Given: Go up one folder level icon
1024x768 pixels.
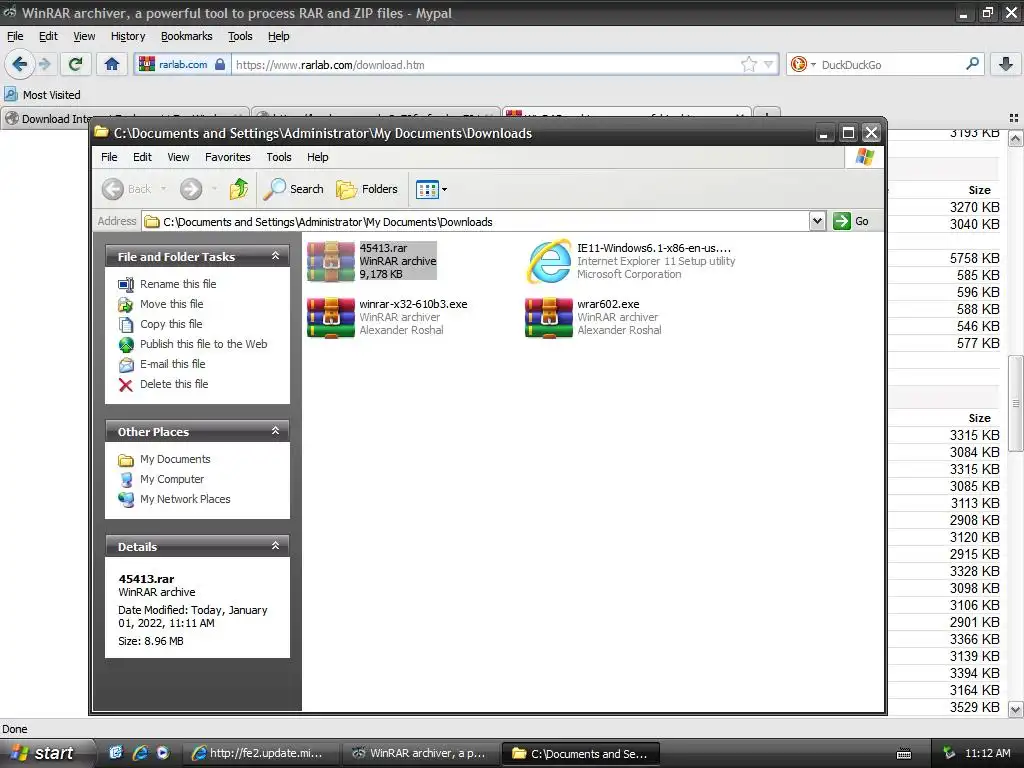Looking at the screenshot, I should click(x=239, y=189).
